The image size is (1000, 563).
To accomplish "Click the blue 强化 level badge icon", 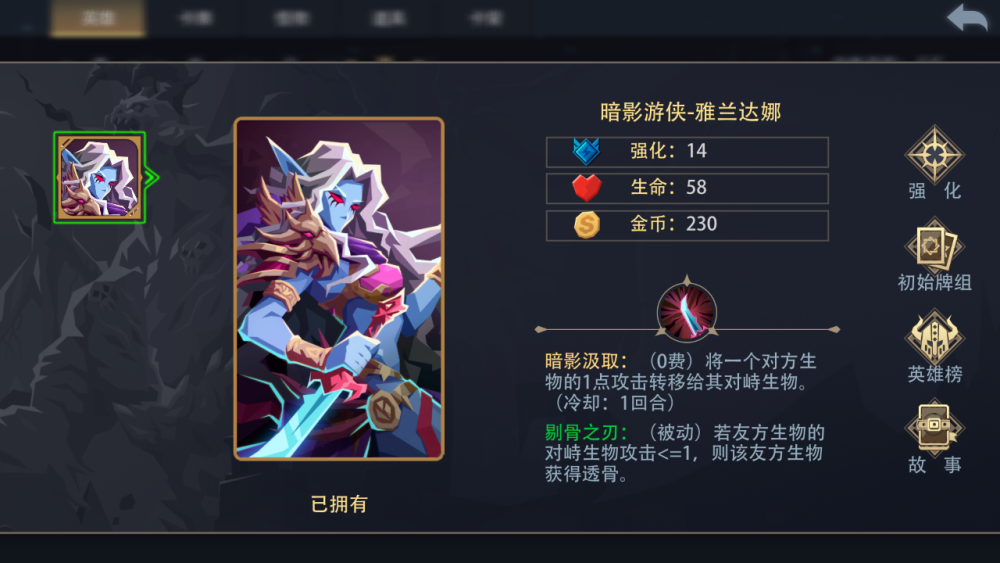I will (586, 152).
